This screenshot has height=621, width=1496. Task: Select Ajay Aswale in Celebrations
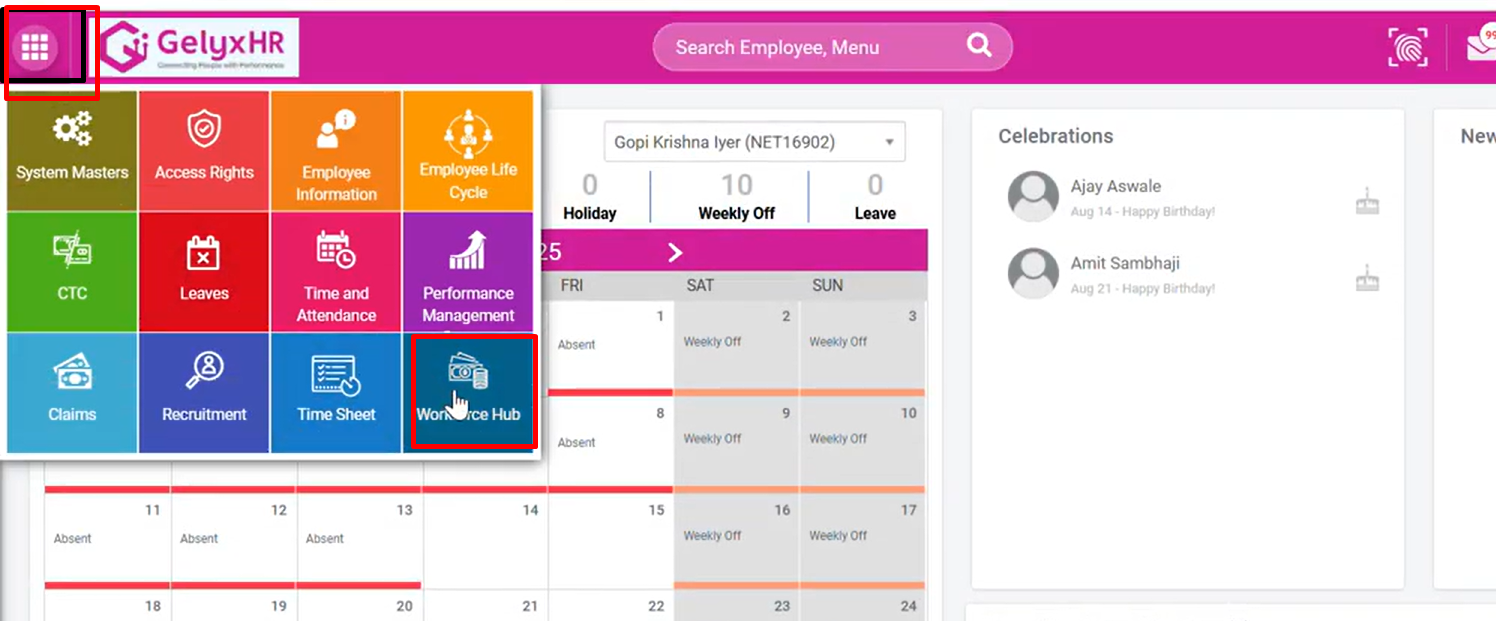click(1115, 187)
